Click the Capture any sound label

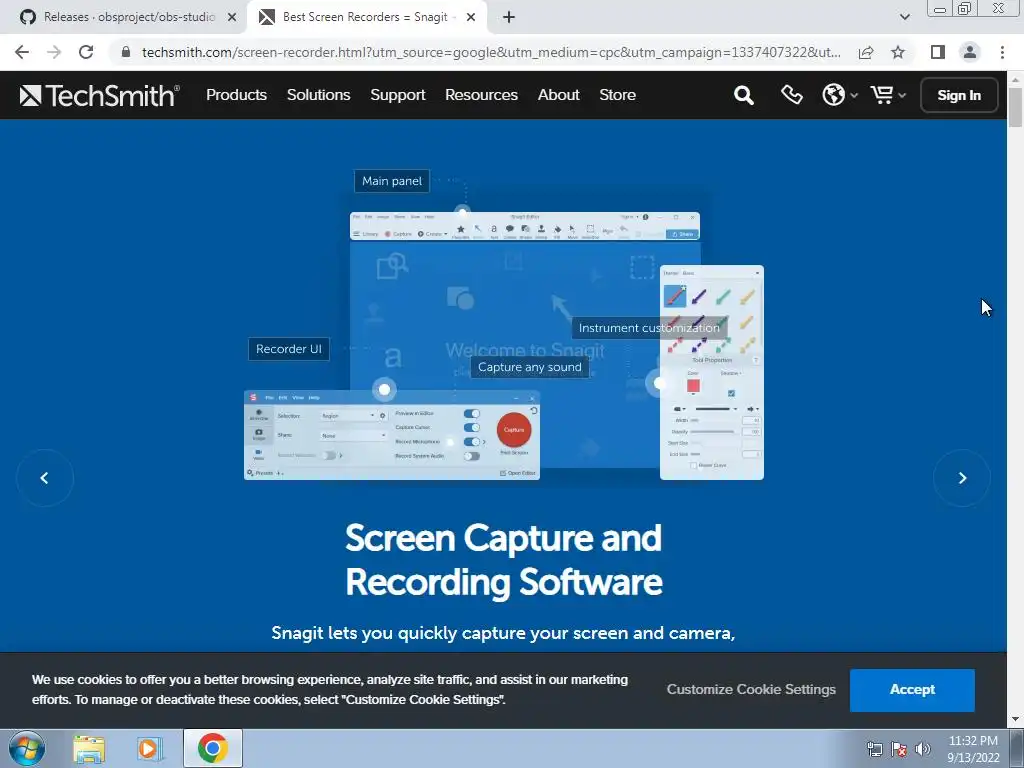coord(530,367)
